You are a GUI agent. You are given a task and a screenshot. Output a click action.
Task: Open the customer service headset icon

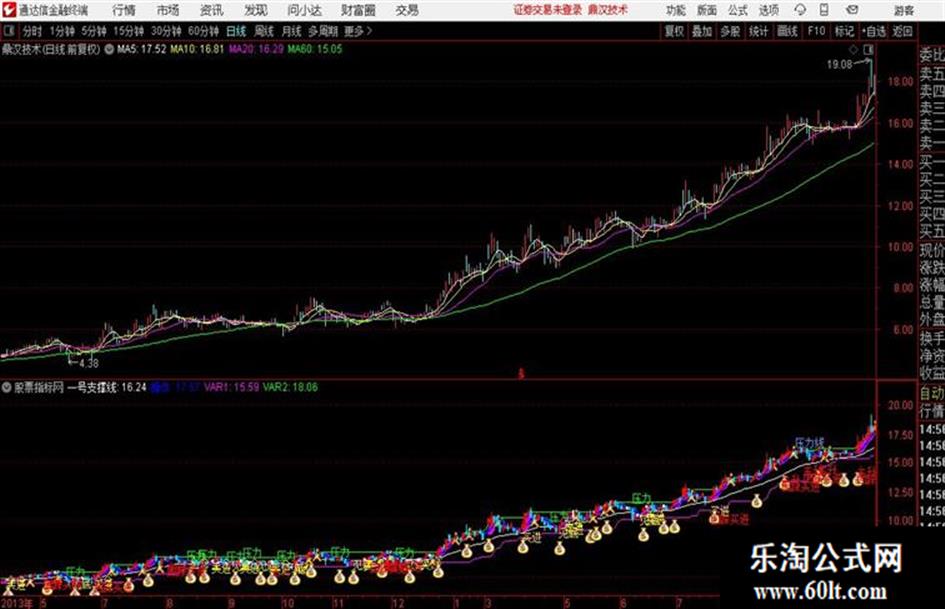800,10
